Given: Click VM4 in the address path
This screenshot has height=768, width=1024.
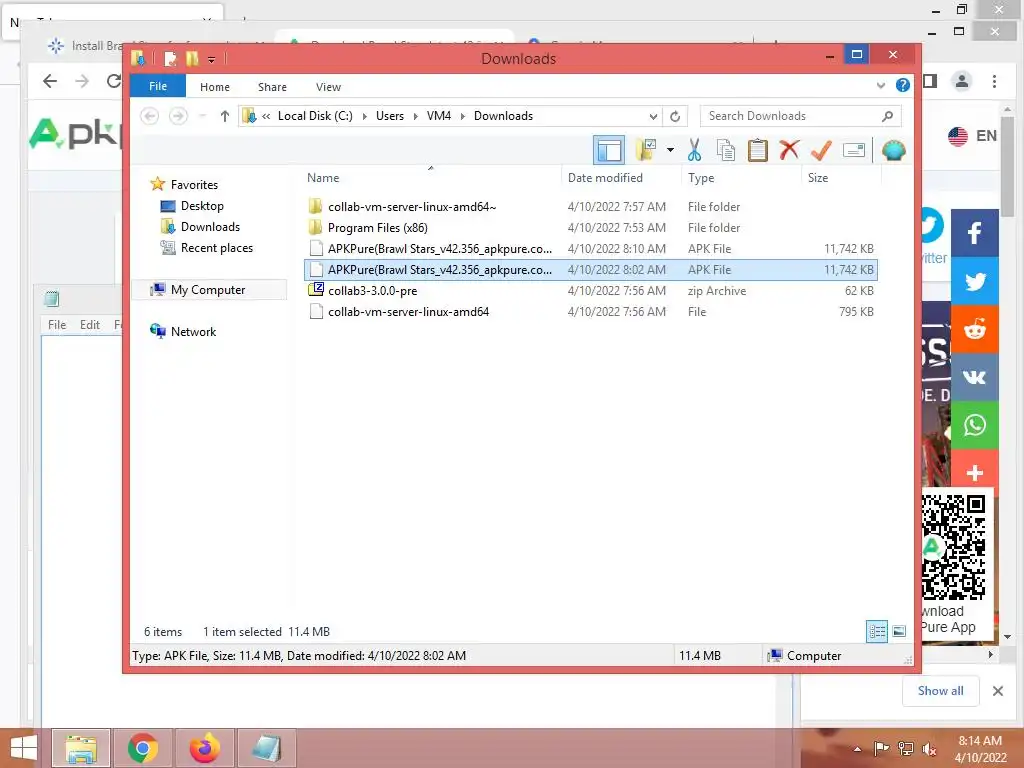Looking at the screenshot, I should click(439, 116).
